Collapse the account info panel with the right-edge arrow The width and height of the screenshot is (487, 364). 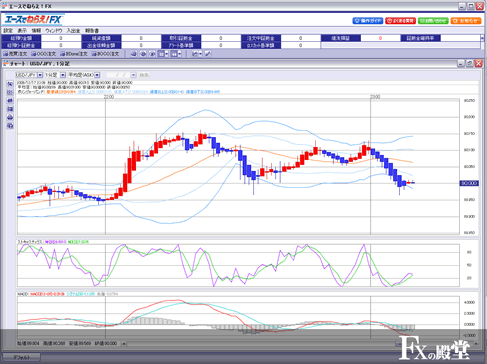pos(482,38)
